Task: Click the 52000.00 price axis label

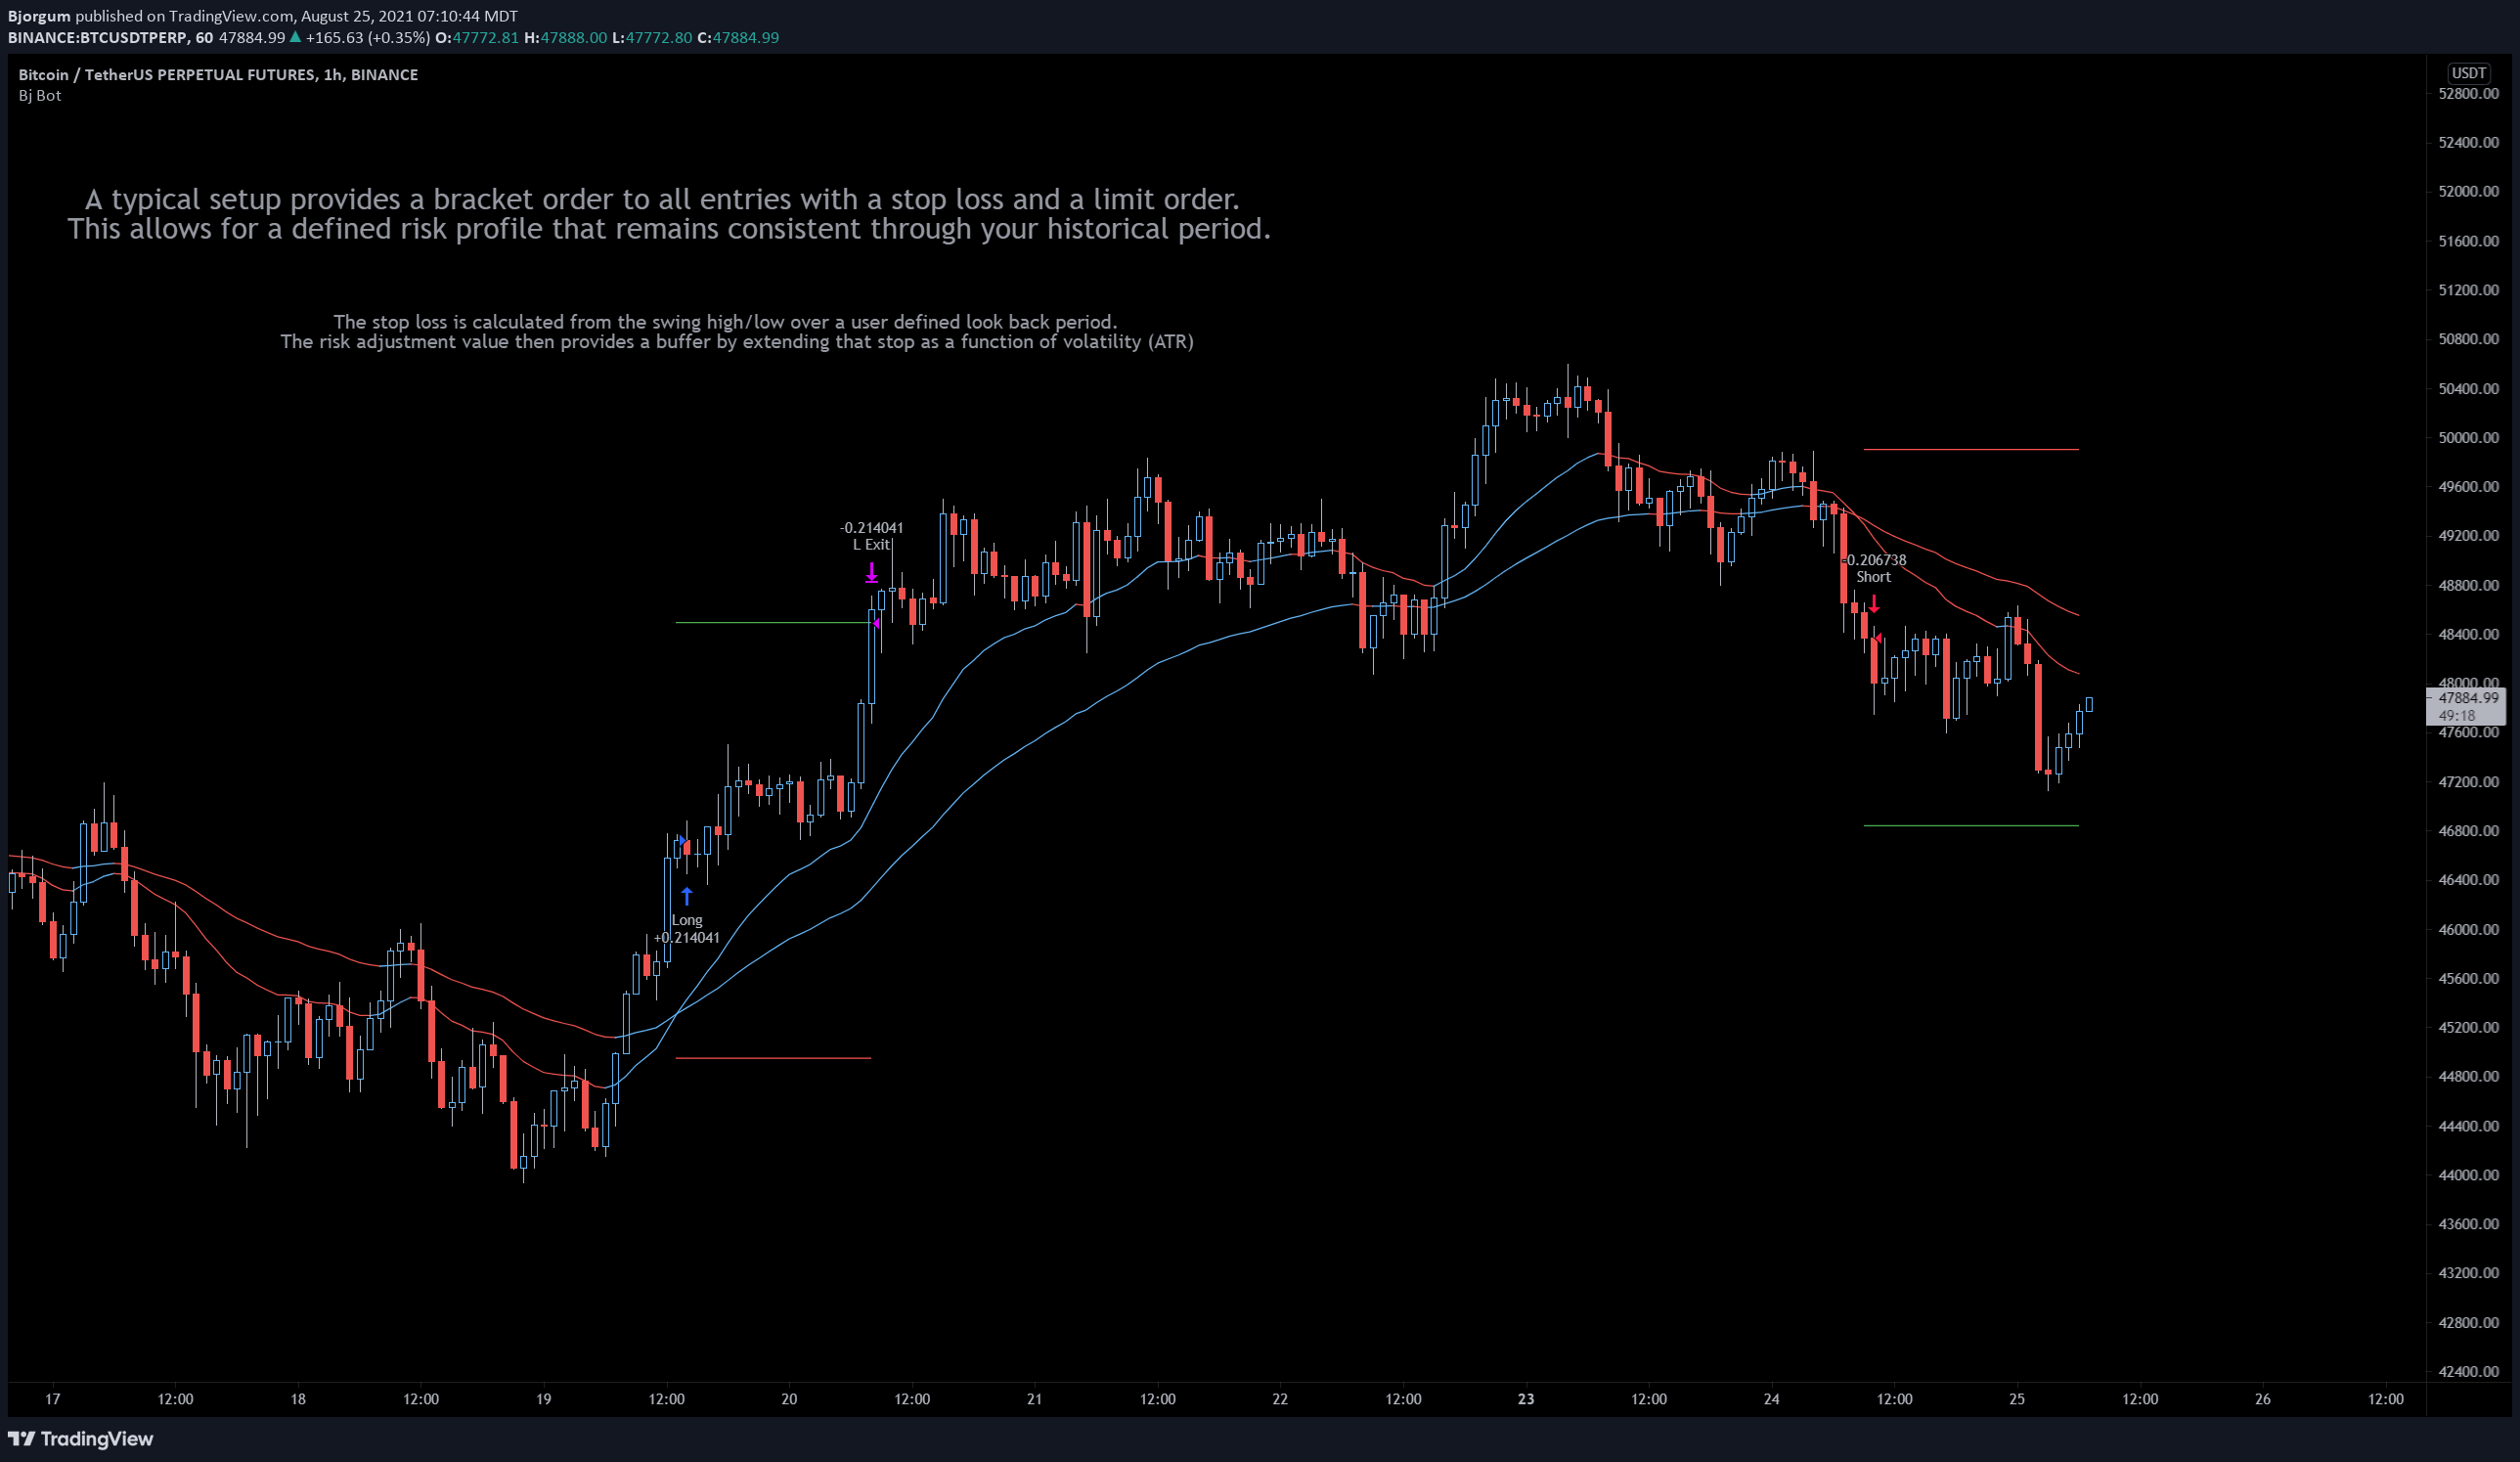Action: point(2468,191)
